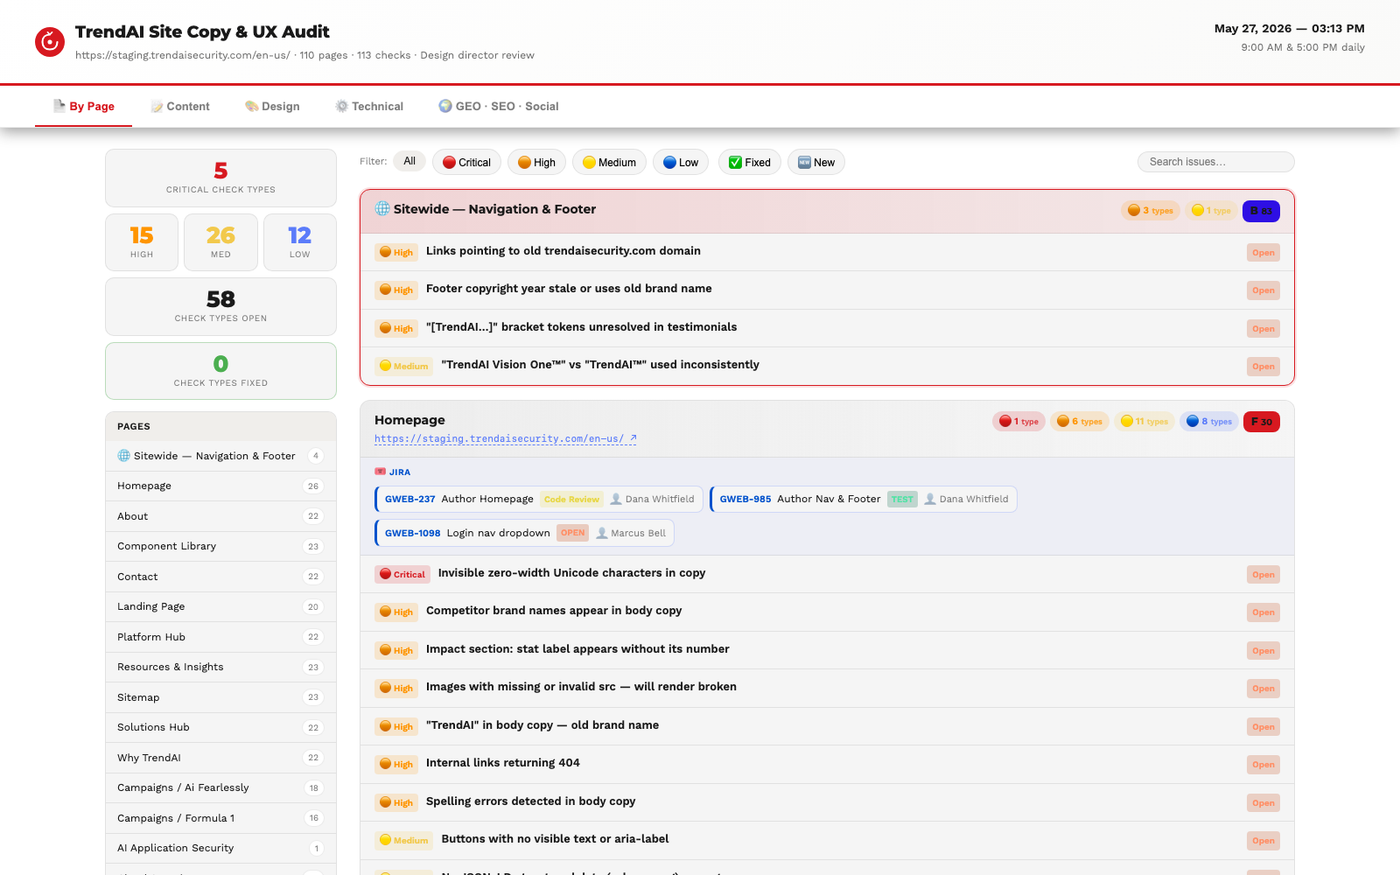The height and width of the screenshot is (875, 1400).
Task: Select About in the Pages list
Action: click(220, 516)
